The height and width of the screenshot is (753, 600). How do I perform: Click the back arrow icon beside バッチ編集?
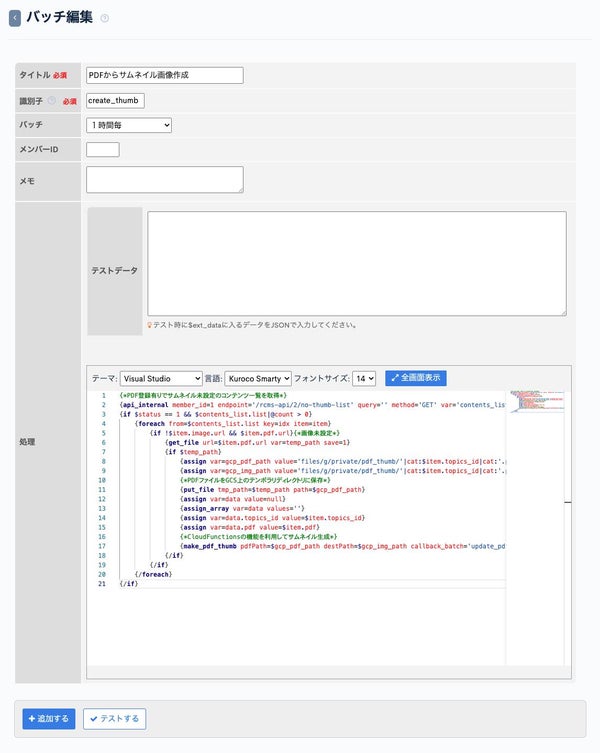(15, 18)
